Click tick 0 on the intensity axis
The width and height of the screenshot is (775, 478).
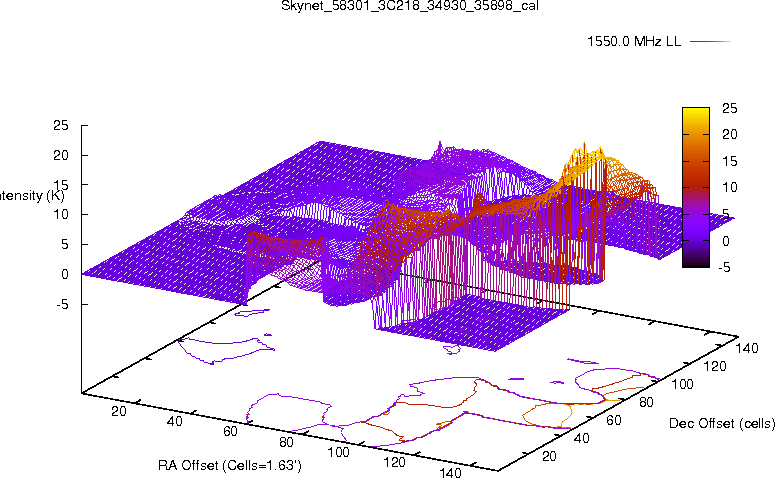pyautogui.click(x=66, y=274)
